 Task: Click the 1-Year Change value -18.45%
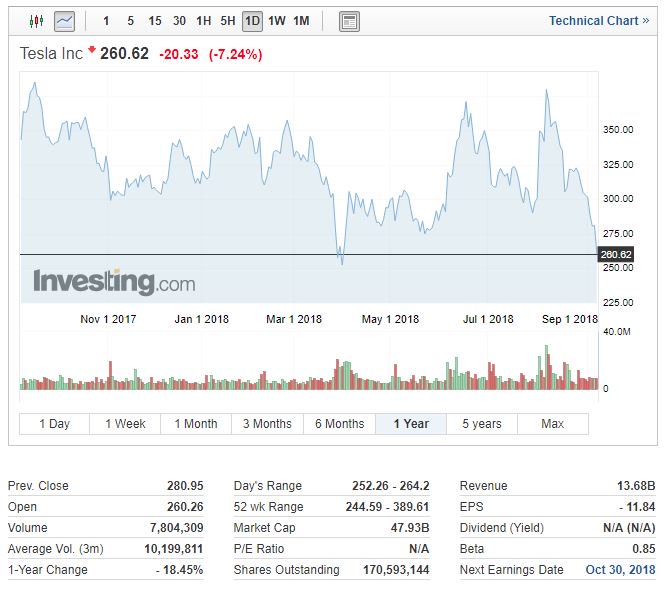pos(179,570)
